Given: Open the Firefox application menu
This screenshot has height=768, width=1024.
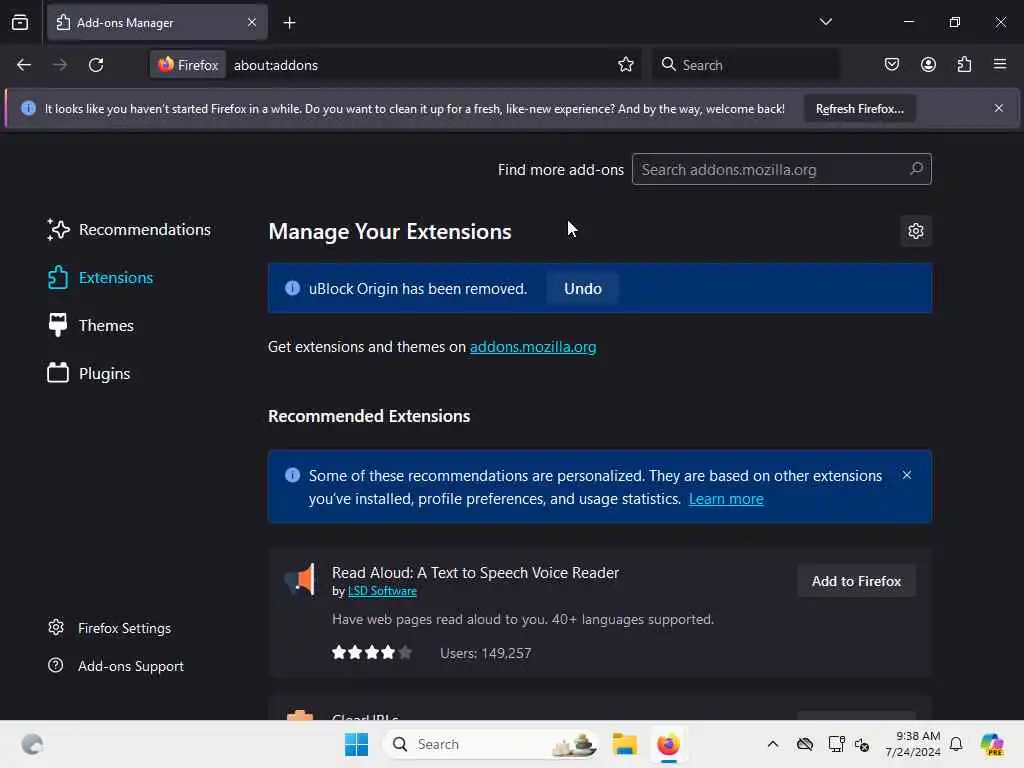Looking at the screenshot, I should coord(1000,64).
